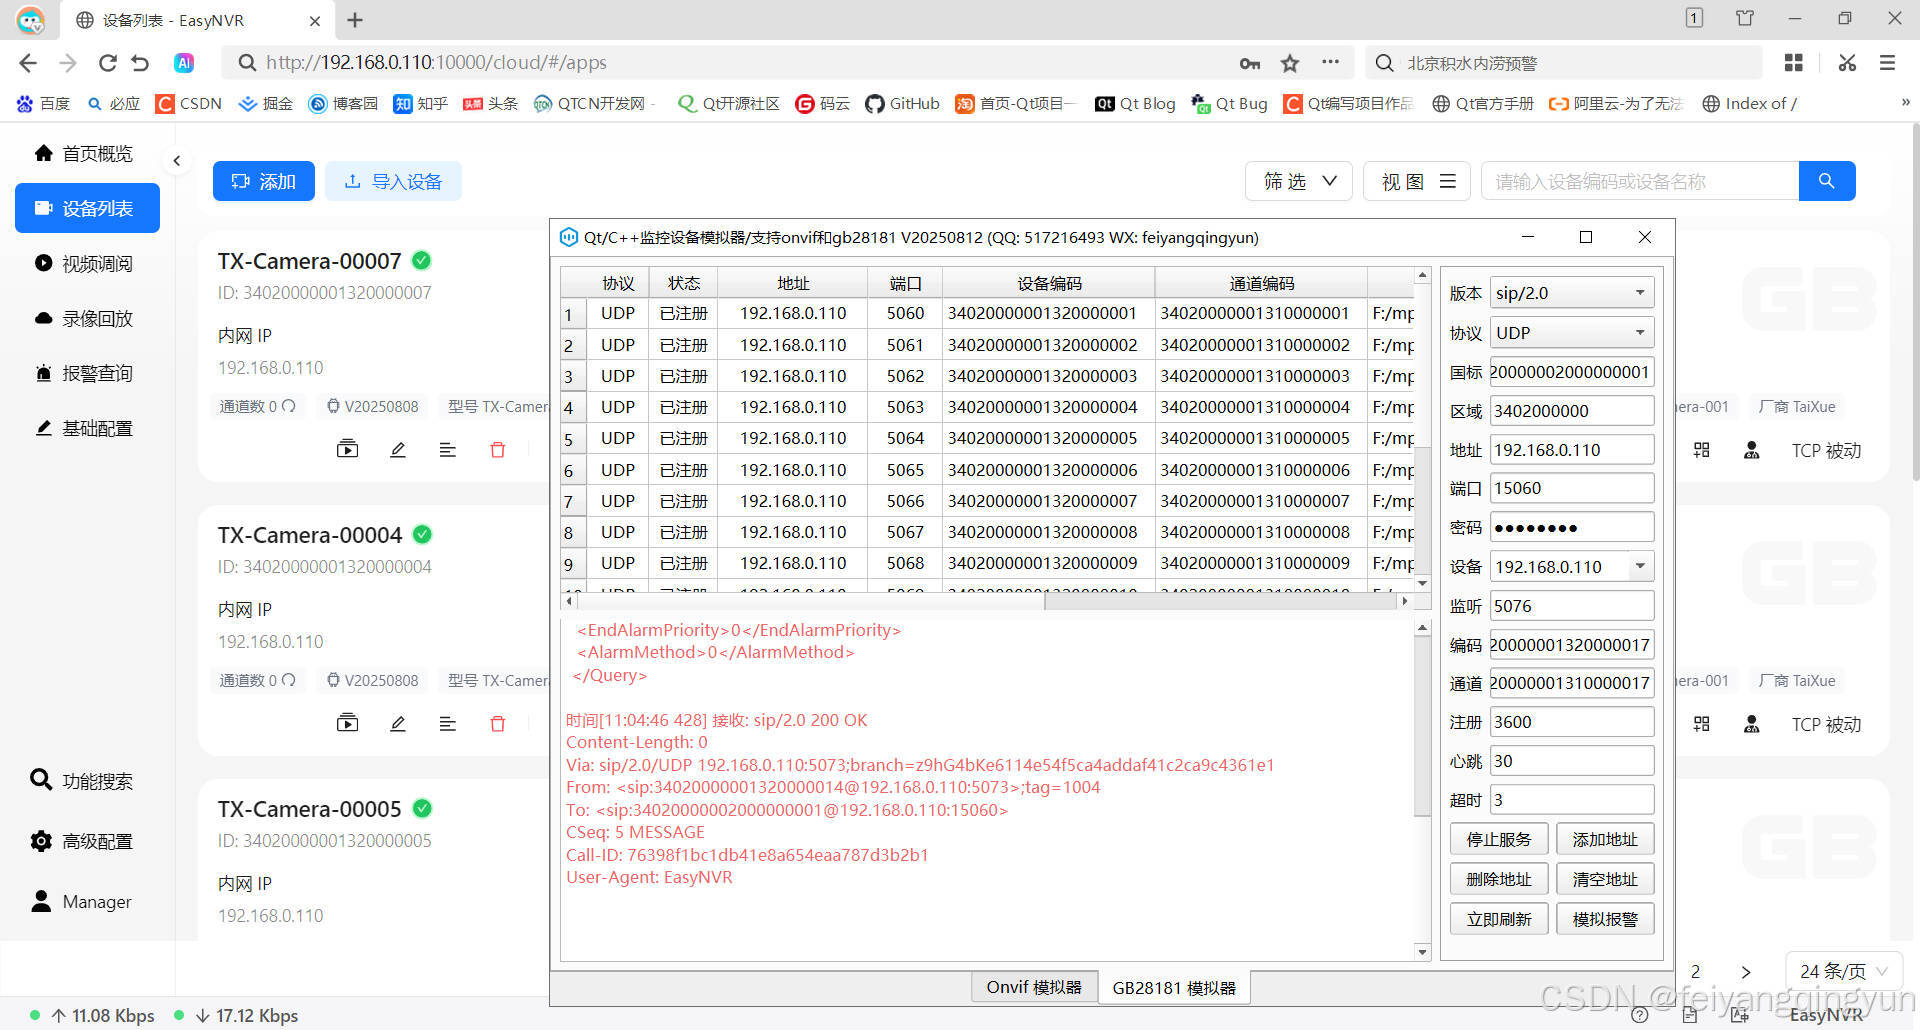Click the edit pencil icon for TX-Camera-00004
The width and height of the screenshot is (1920, 1030).
(x=398, y=723)
